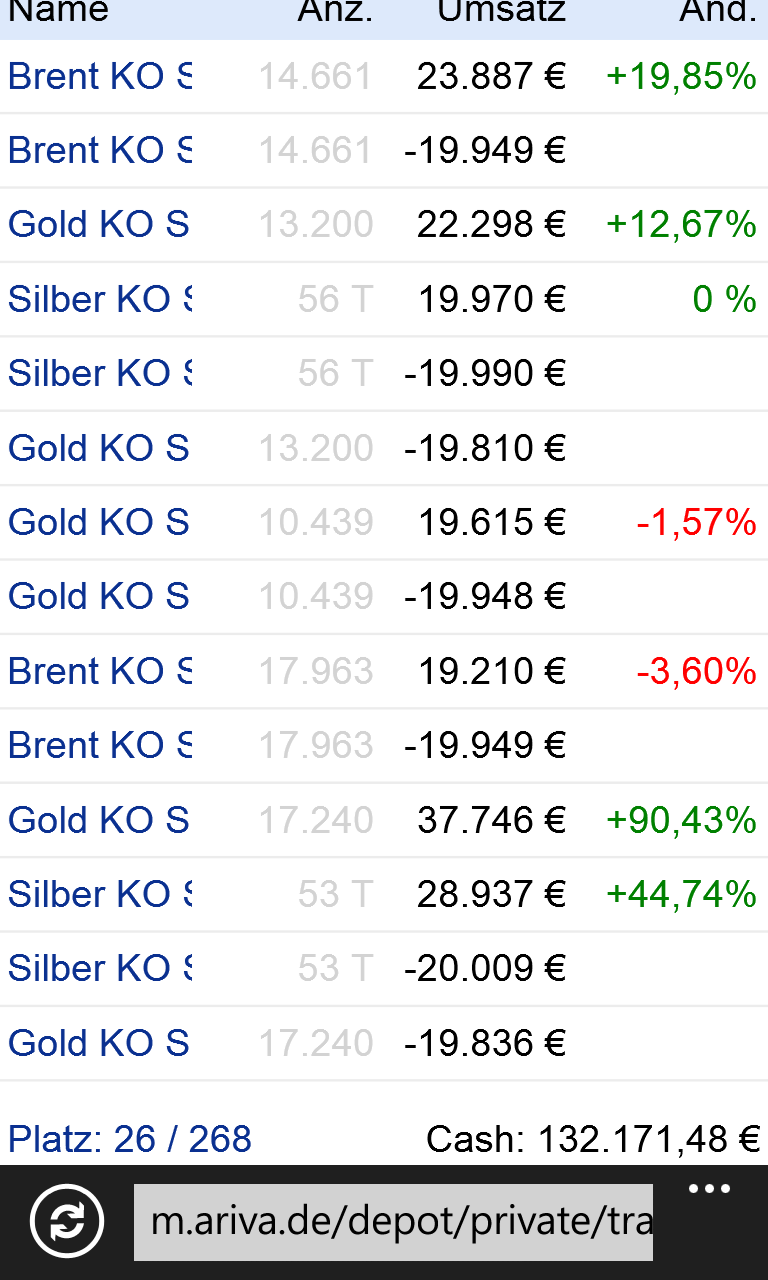The image size is (768, 1280).
Task: Click Gold KO link with -19.810 € turnover
Action: [98, 448]
